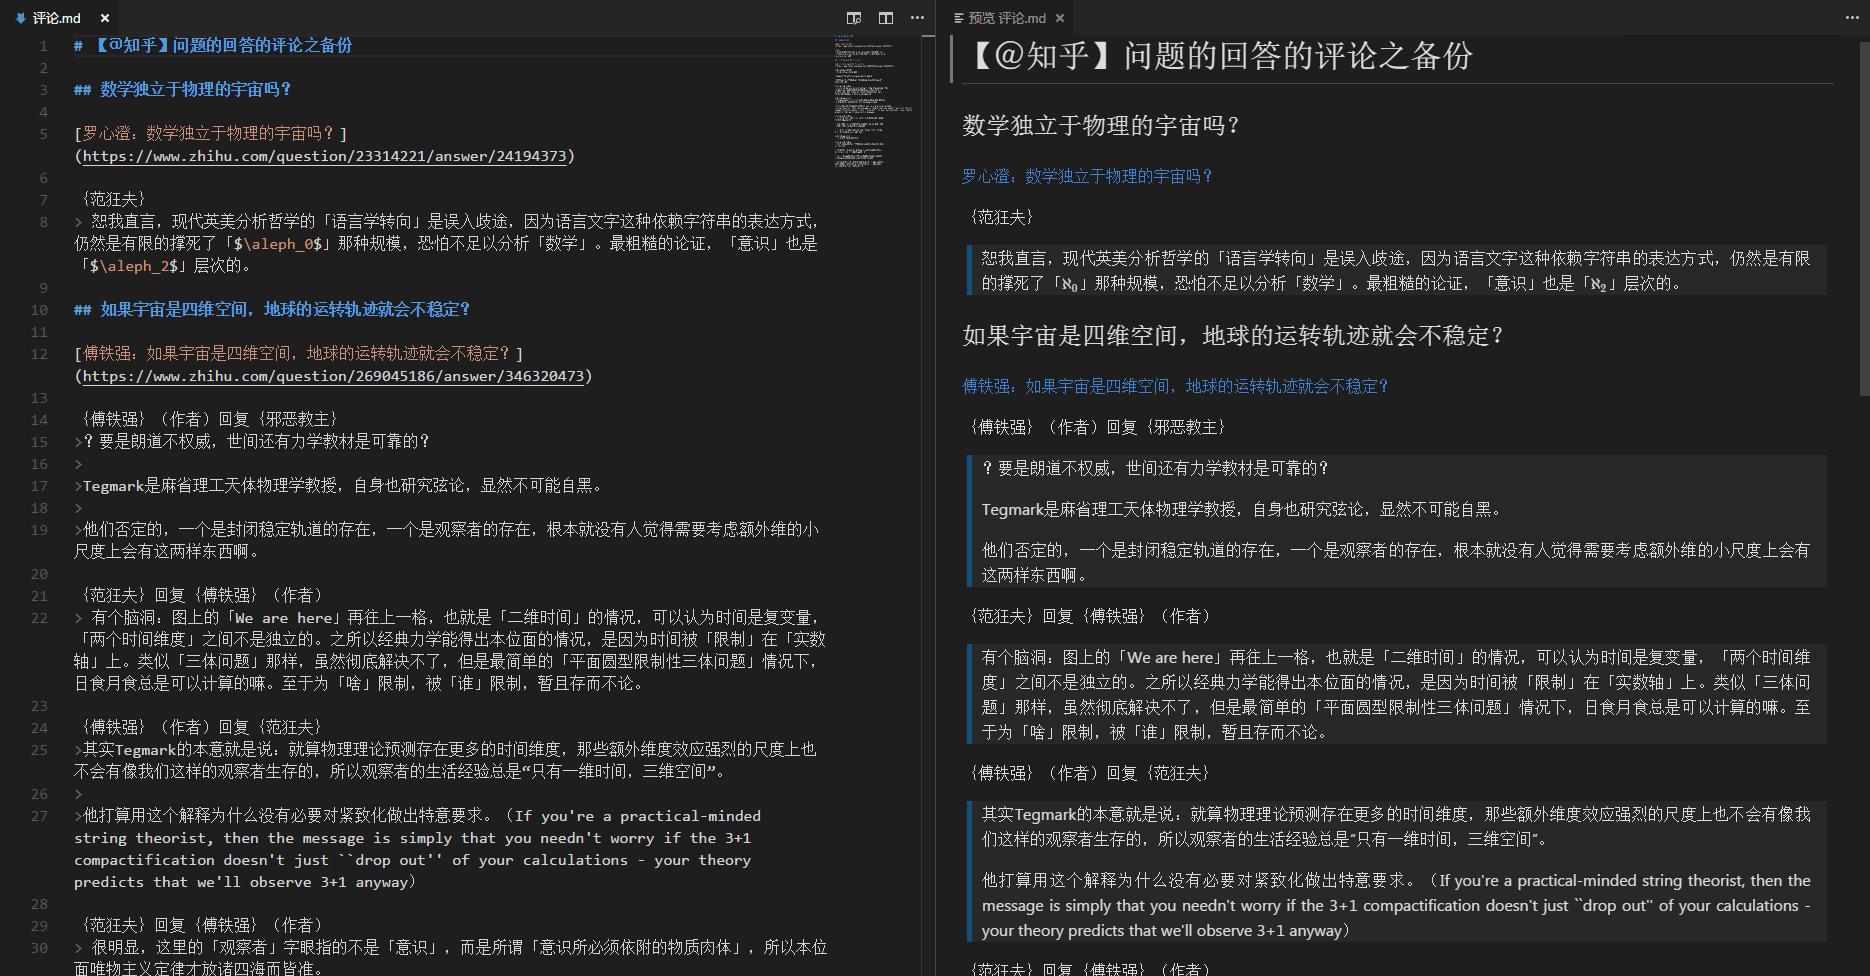Click editor title line '# 【@知乎】问题的回答的评论之备份'
The width and height of the screenshot is (1870, 976).
pos(213,46)
